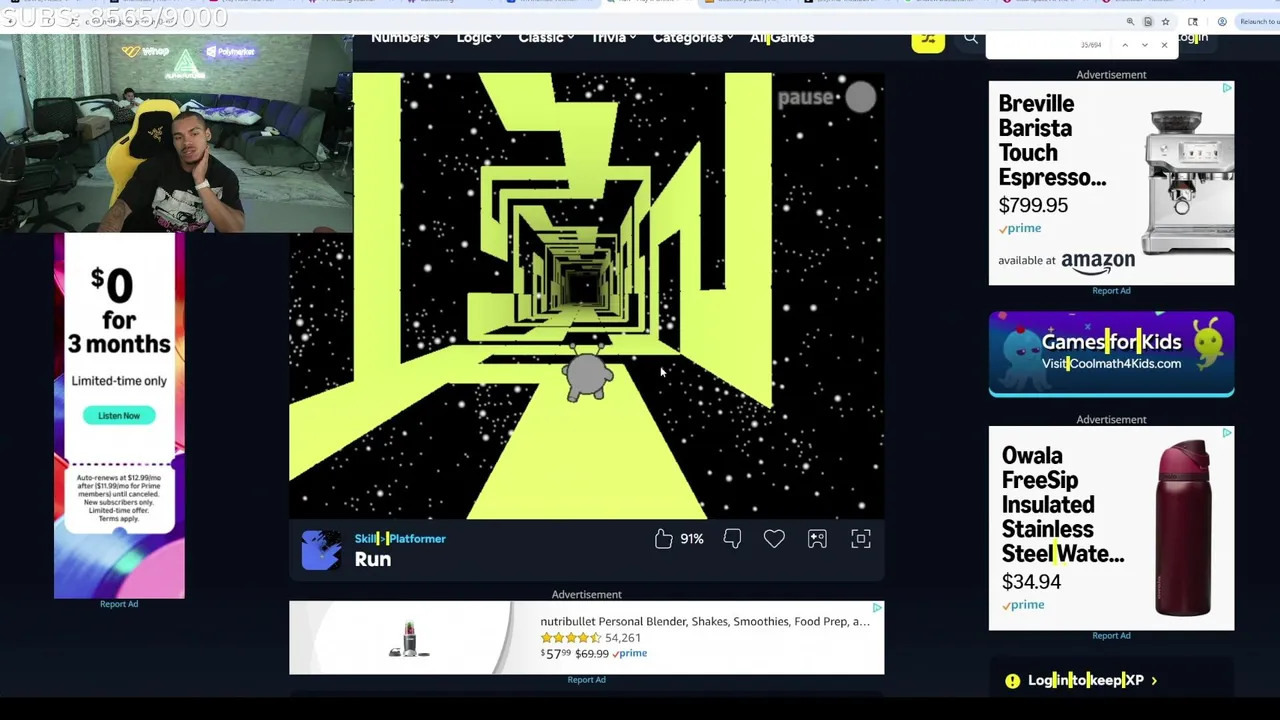The height and width of the screenshot is (720, 1280).
Task: Bookmark this page with star icon
Action: tap(1165, 21)
